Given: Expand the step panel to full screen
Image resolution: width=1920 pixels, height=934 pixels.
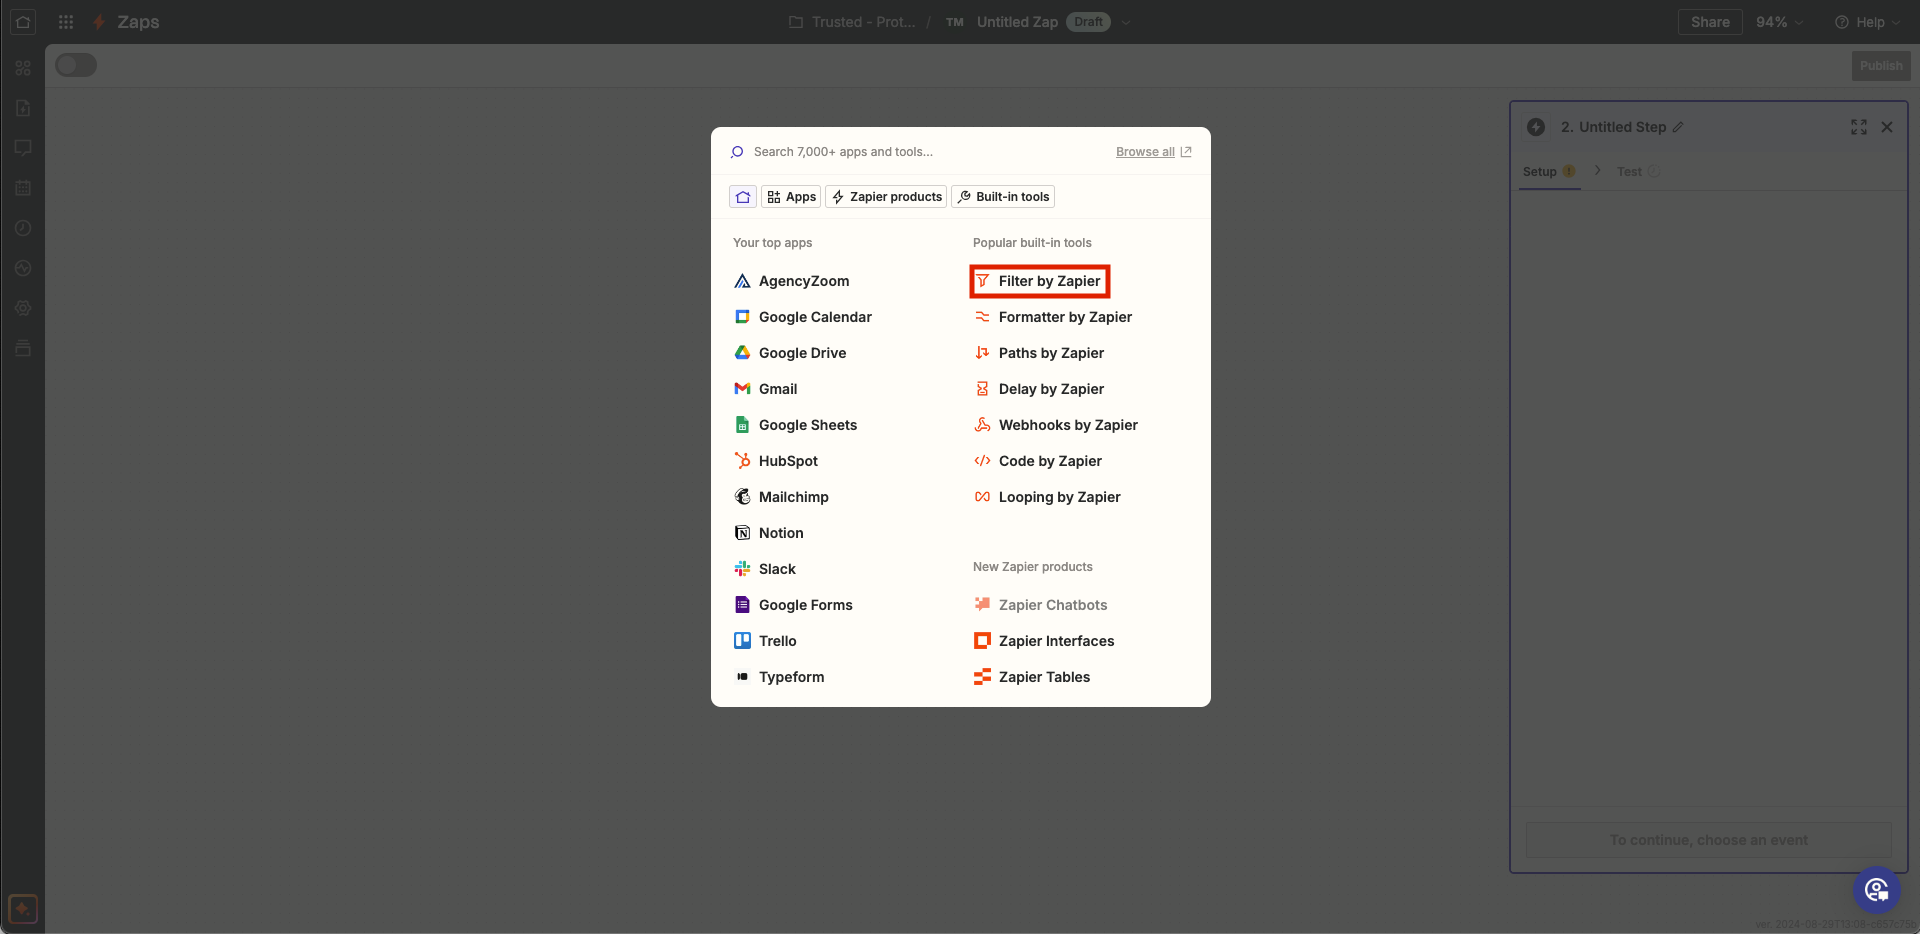Looking at the screenshot, I should coord(1858,127).
